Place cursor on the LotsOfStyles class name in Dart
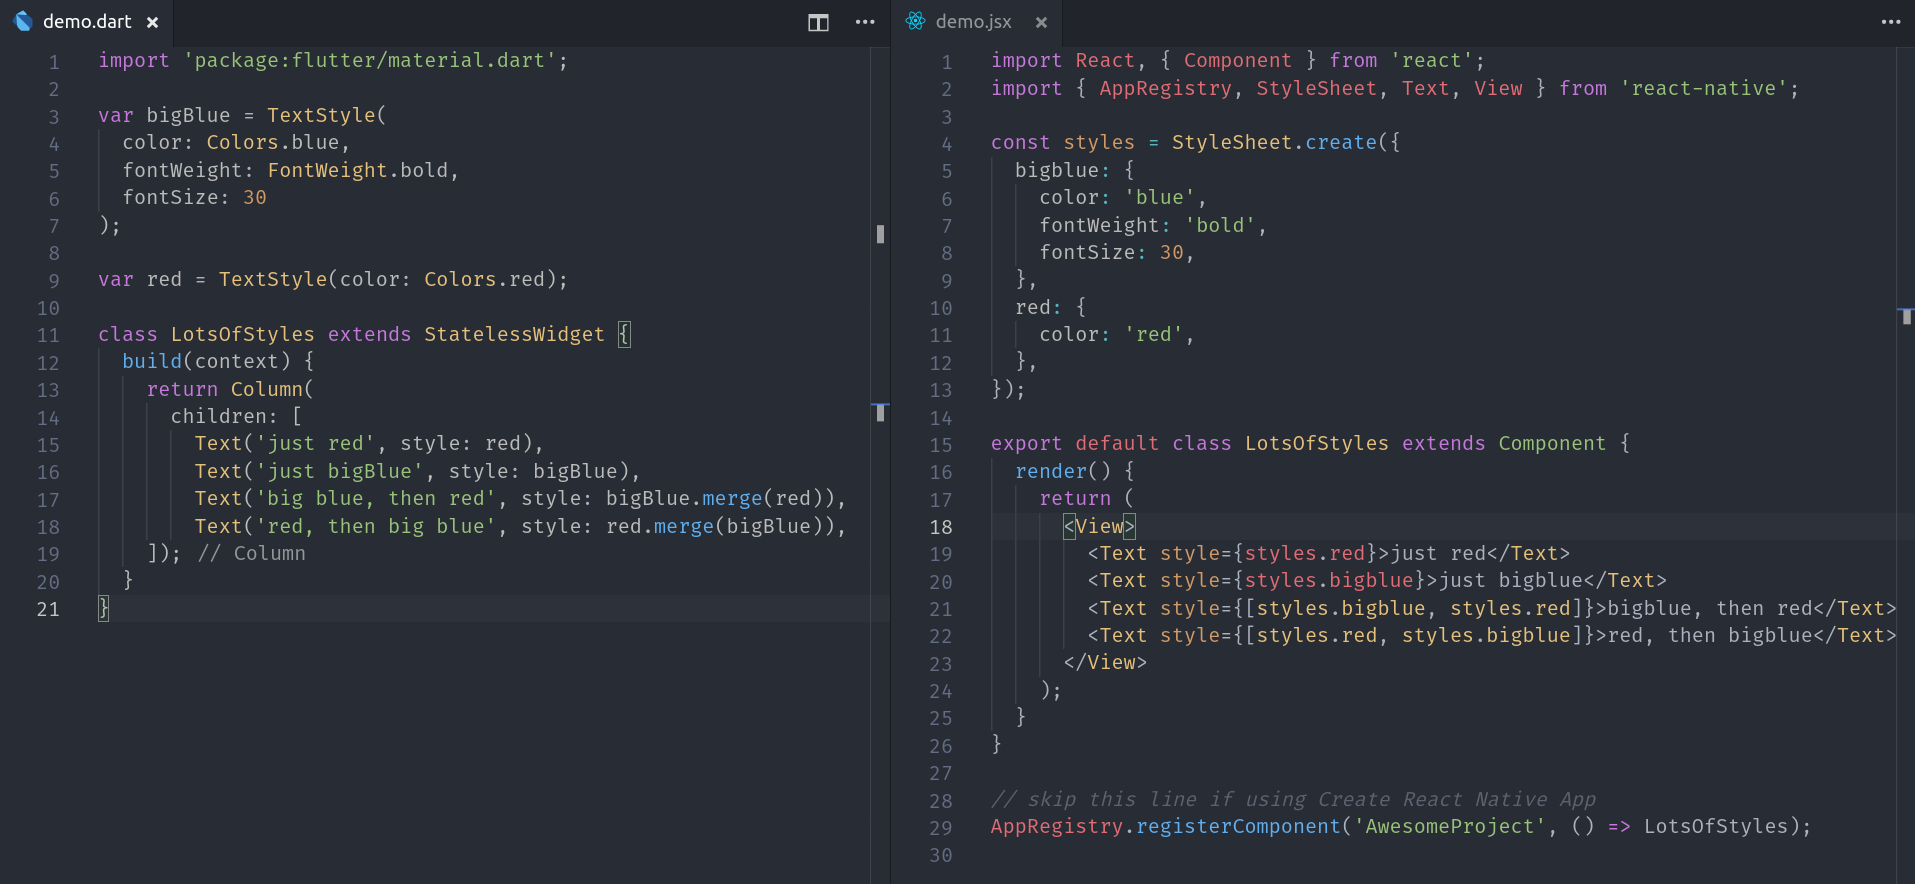 [x=242, y=335]
